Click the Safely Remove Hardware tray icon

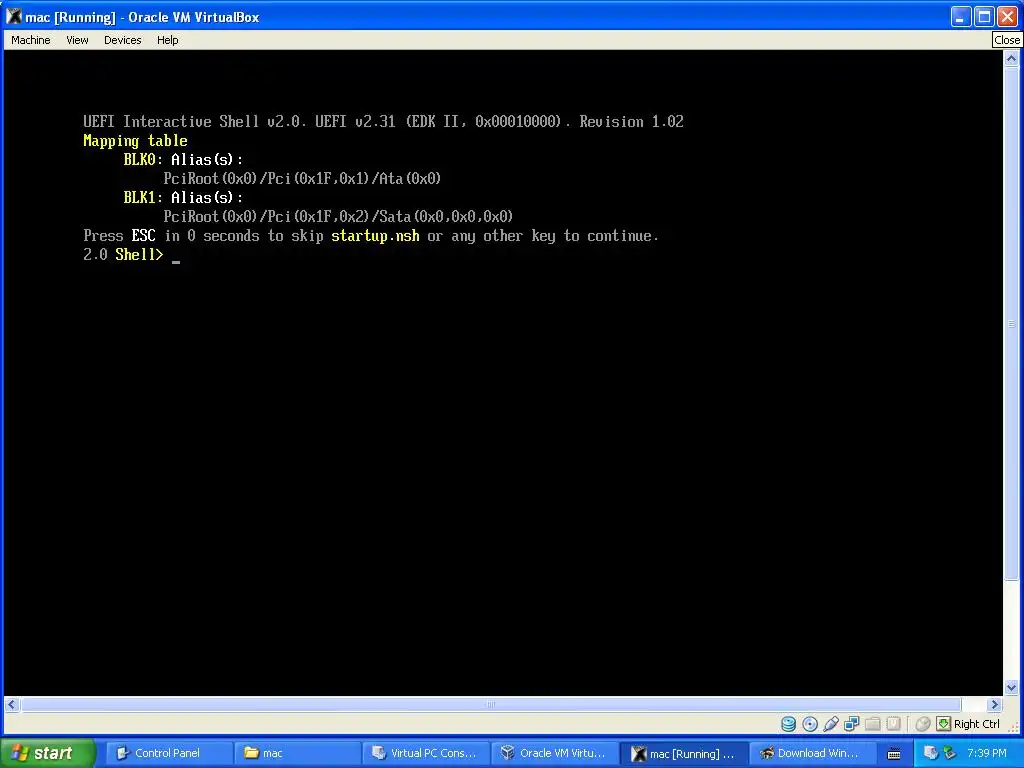tap(949, 753)
